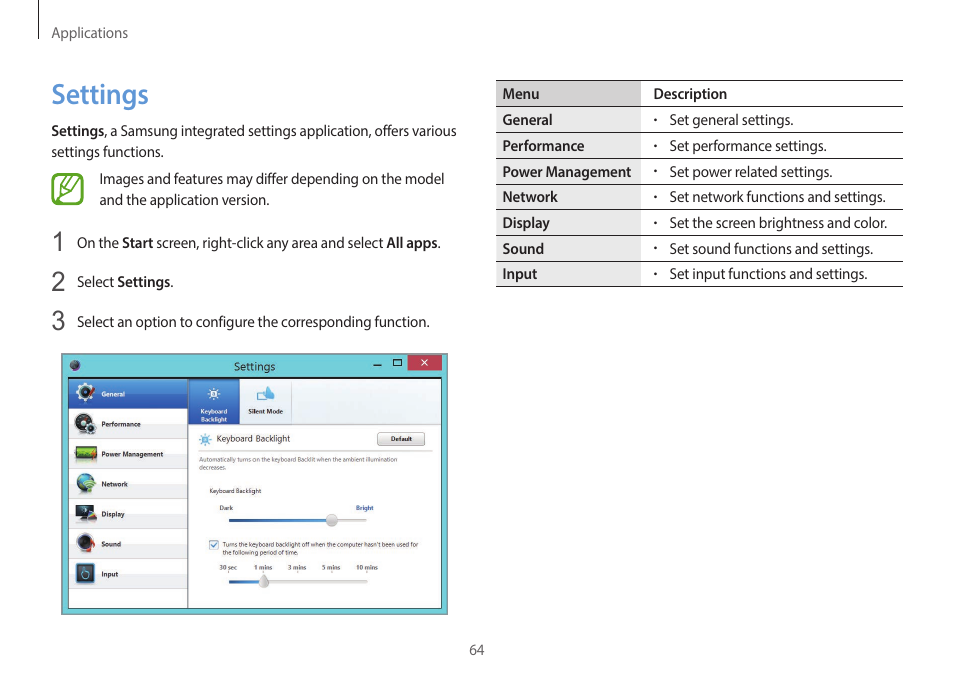Select the General menu label
This screenshot has width=954, height=675.
click(113, 394)
